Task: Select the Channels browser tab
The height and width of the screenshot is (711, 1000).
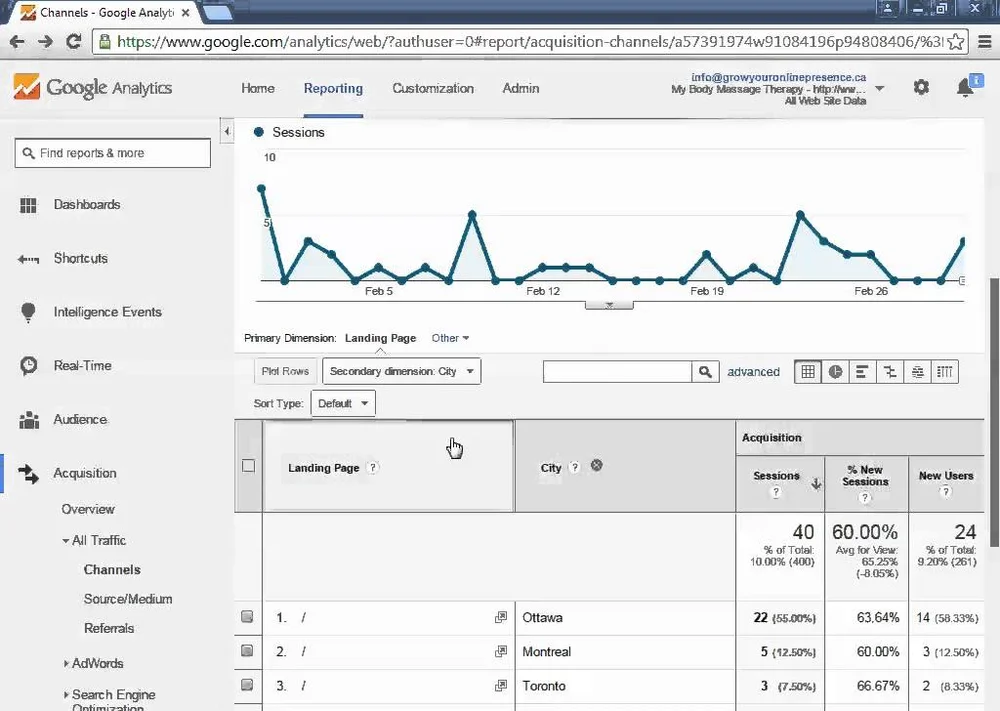Action: [105, 12]
